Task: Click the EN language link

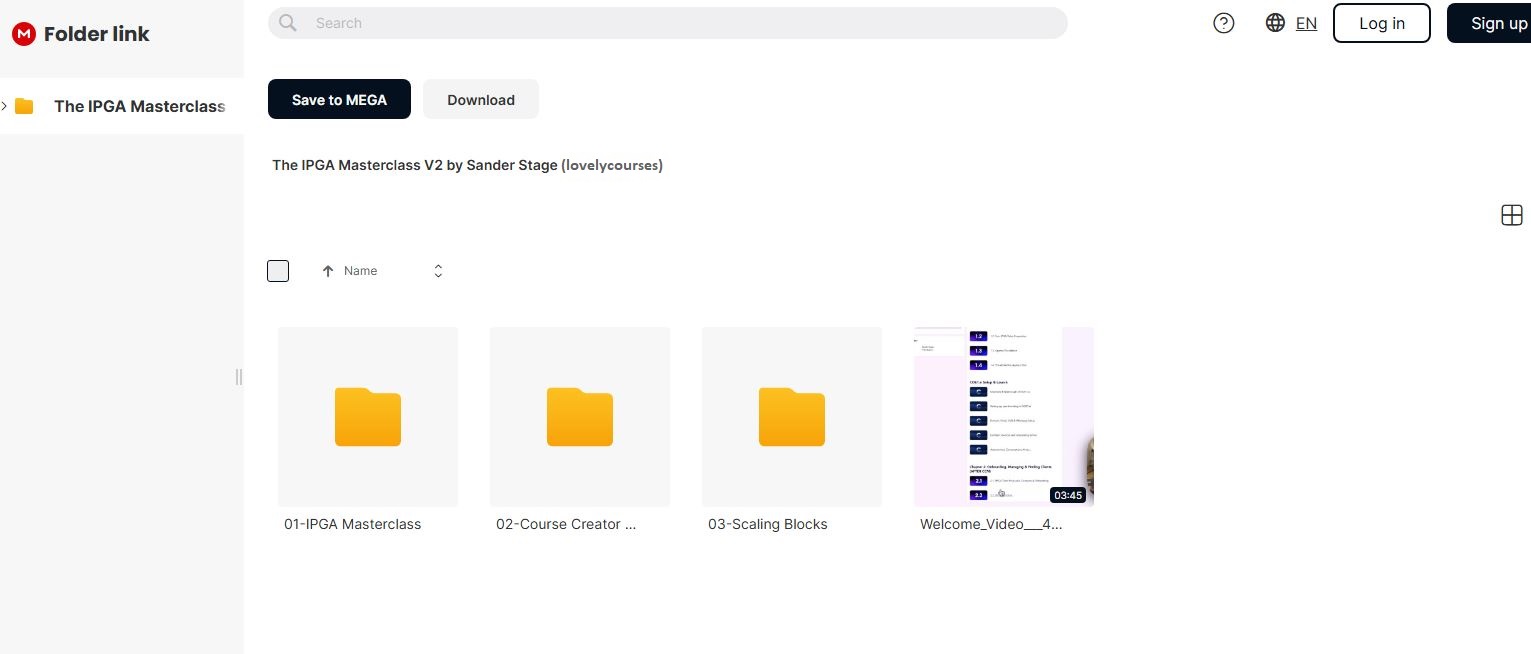Action: pyautogui.click(x=1306, y=23)
